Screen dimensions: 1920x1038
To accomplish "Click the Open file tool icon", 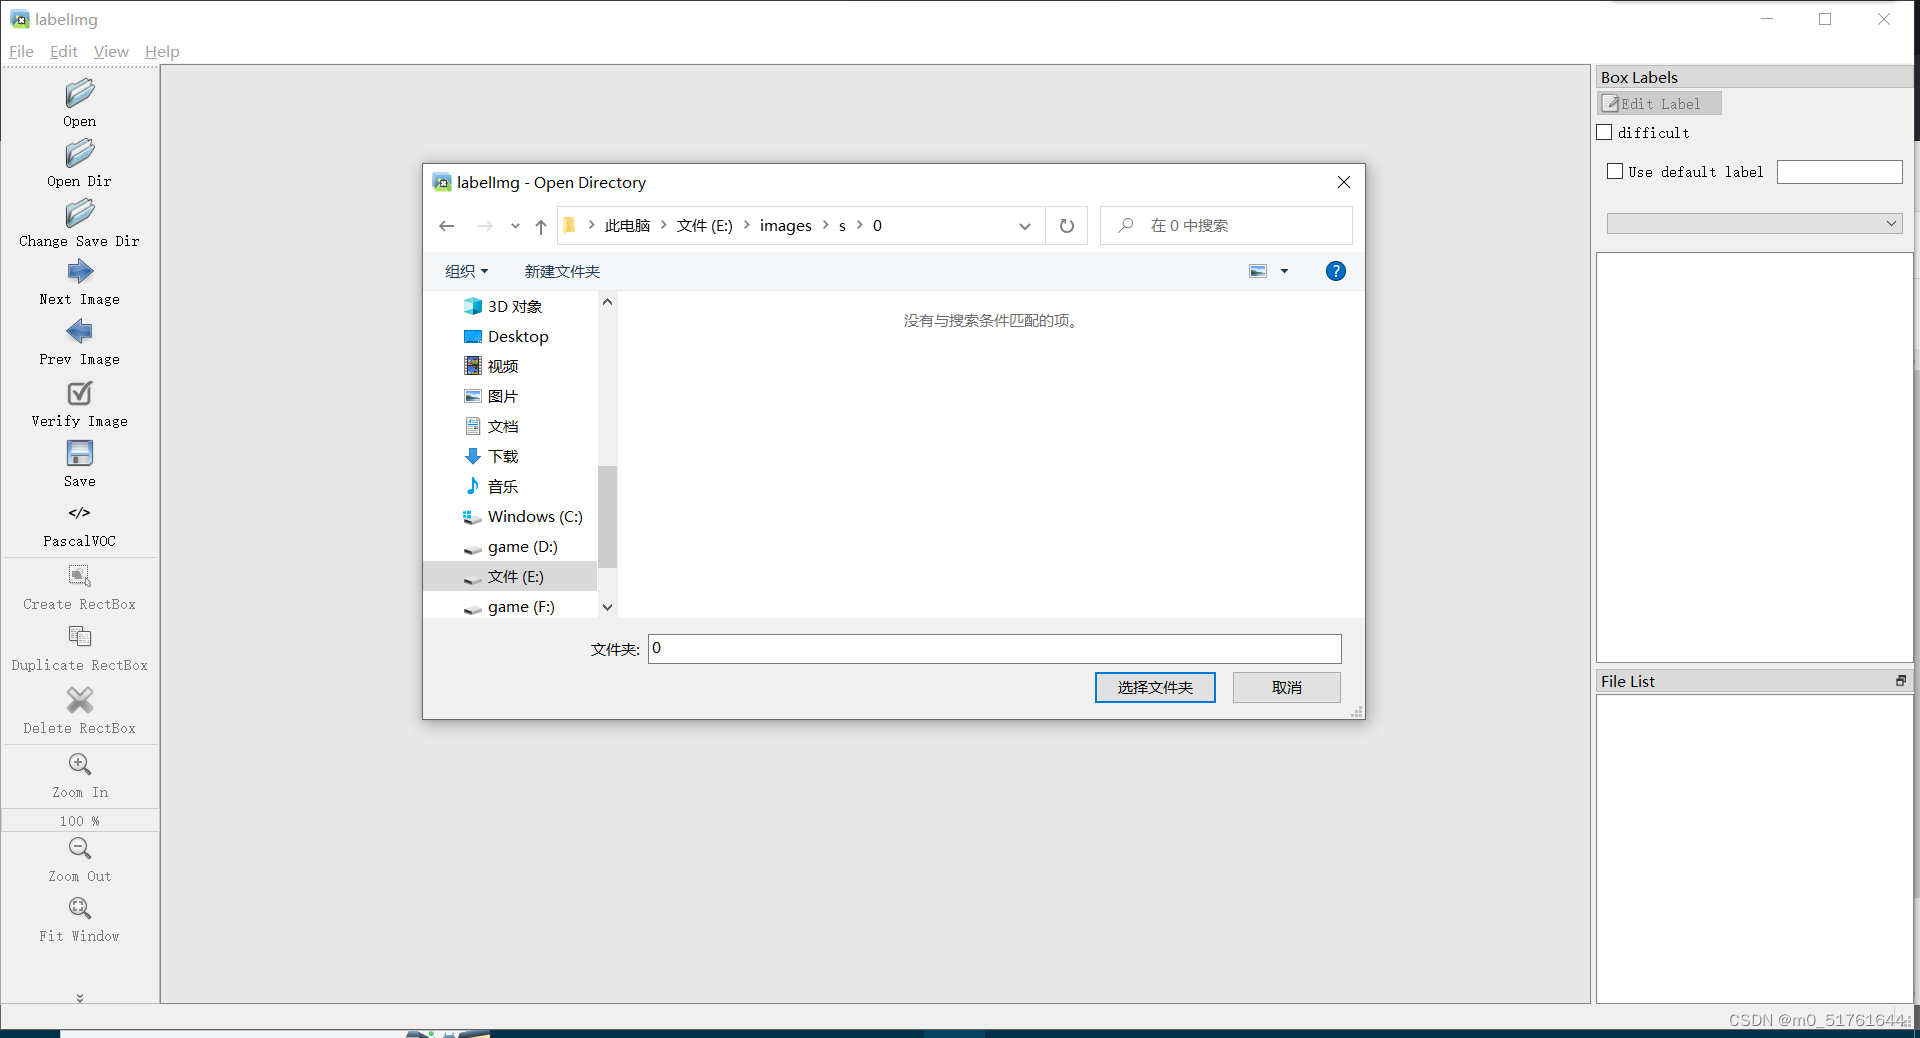I will point(80,93).
